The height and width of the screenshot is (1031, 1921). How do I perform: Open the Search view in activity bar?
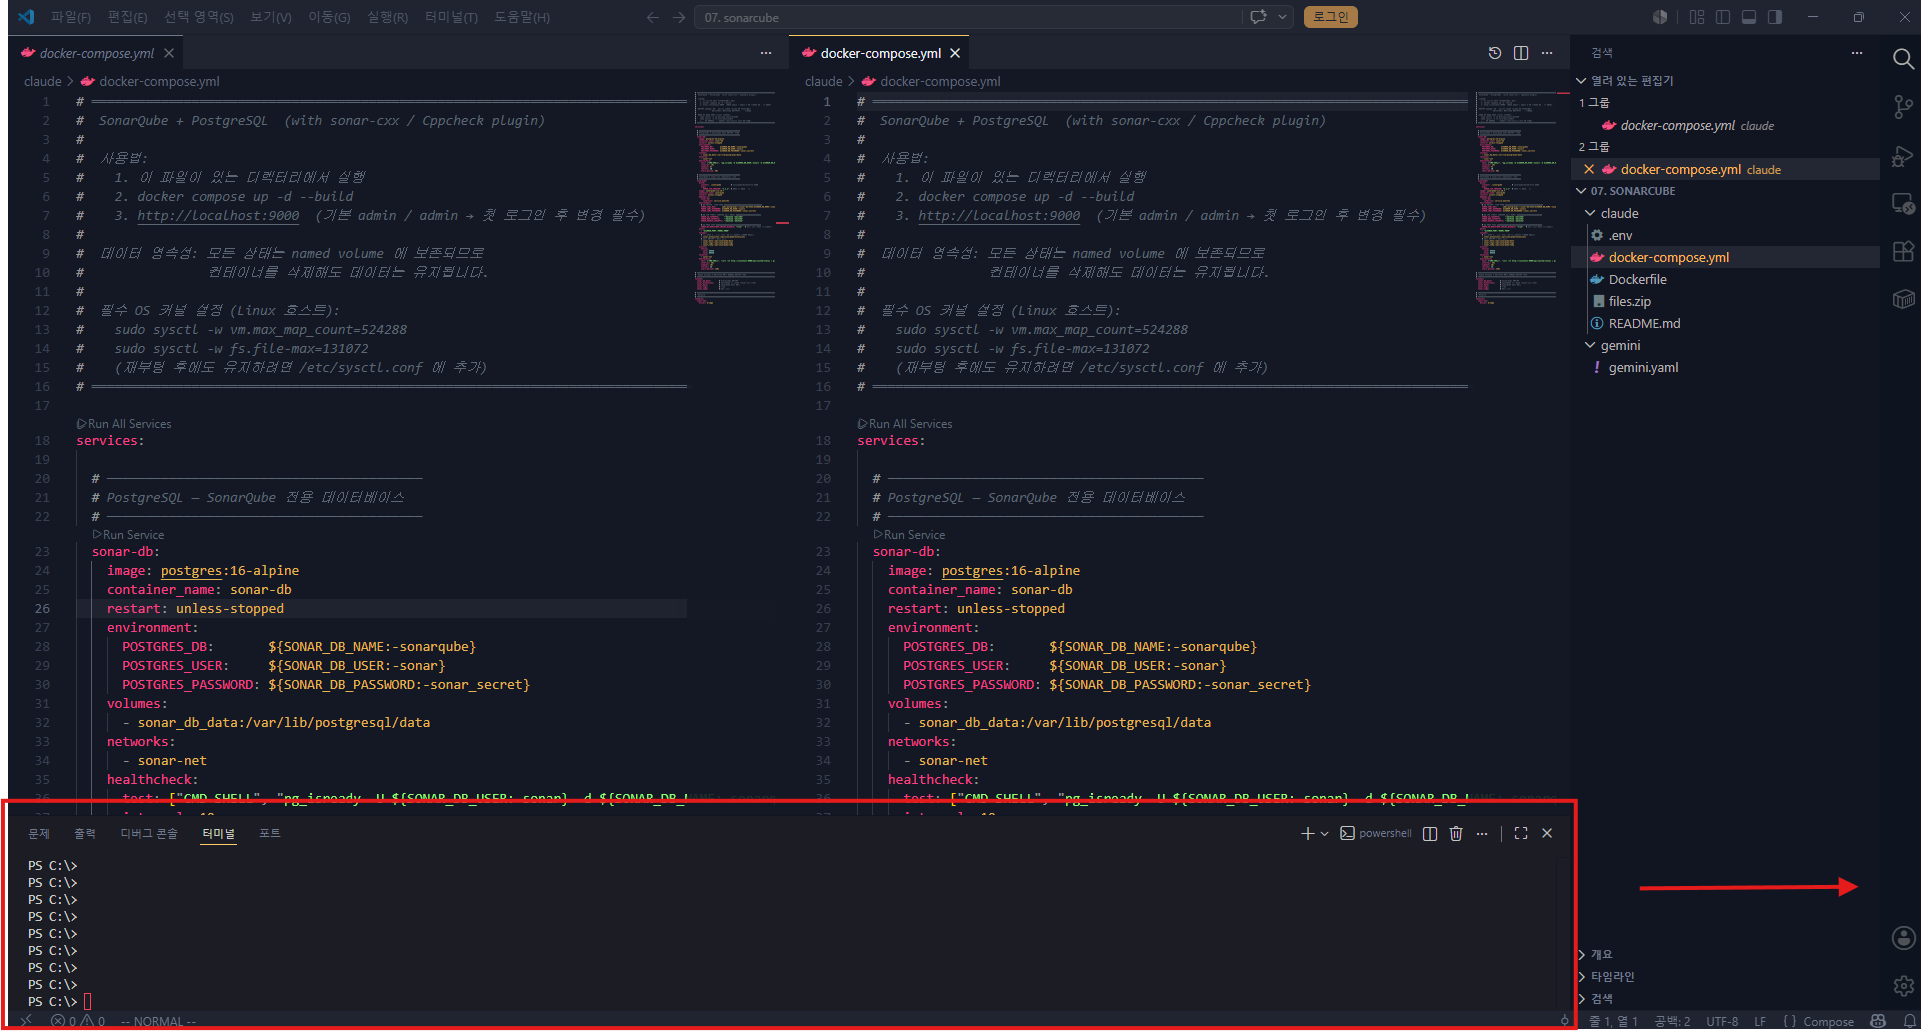click(1903, 59)
